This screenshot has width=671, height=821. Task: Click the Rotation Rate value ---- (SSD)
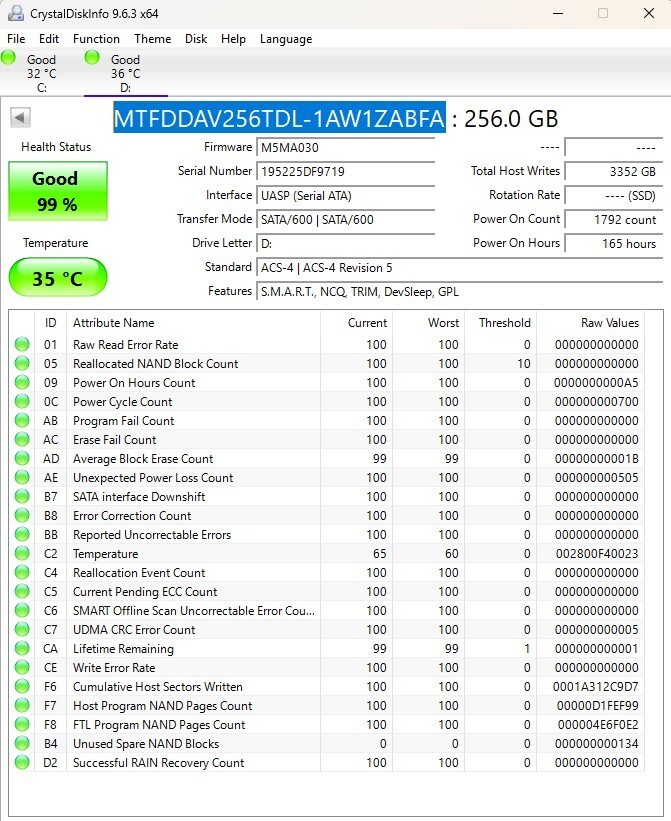click(613, 196)
